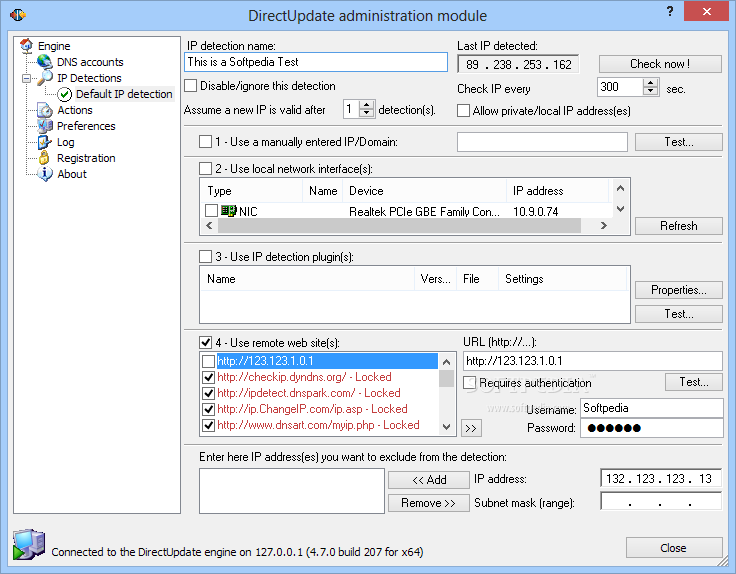Focus the IP detection name field

coord(316,62)
